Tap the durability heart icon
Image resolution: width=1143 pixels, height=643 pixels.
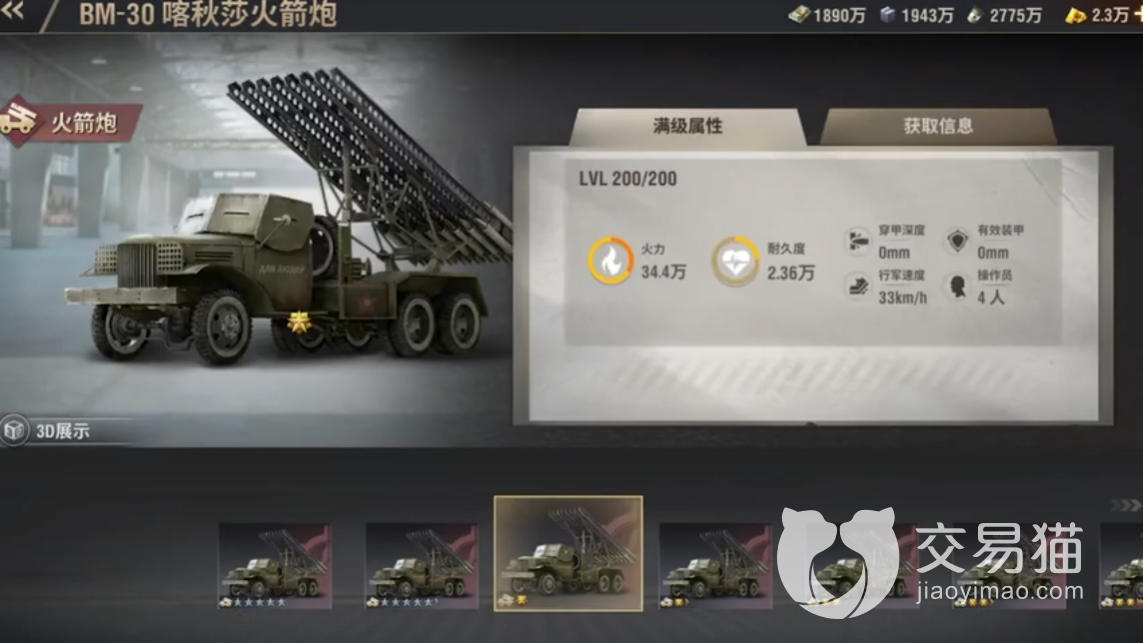[x=736, y=260]
